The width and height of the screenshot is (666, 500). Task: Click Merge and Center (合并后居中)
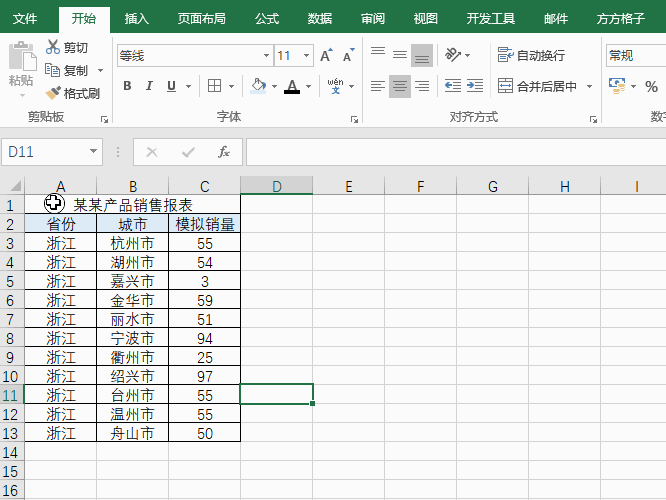(x=537, y=86)
